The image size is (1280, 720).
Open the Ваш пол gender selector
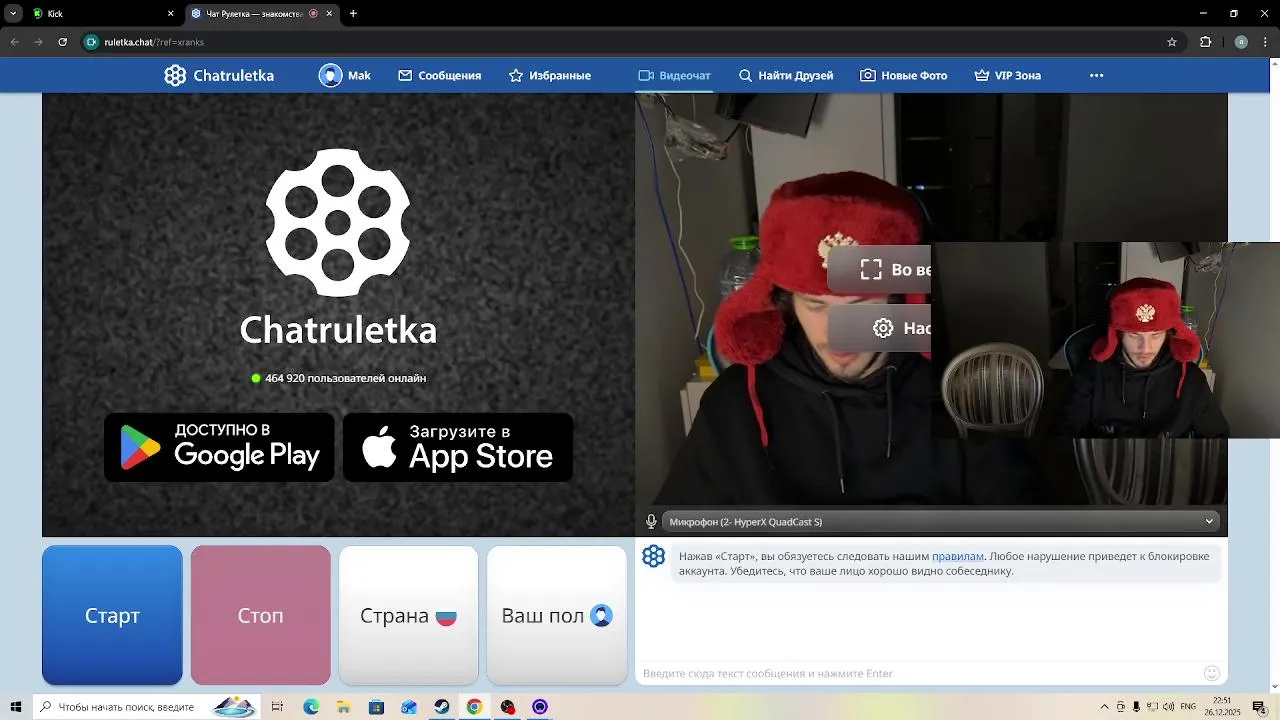click(556, 615)
